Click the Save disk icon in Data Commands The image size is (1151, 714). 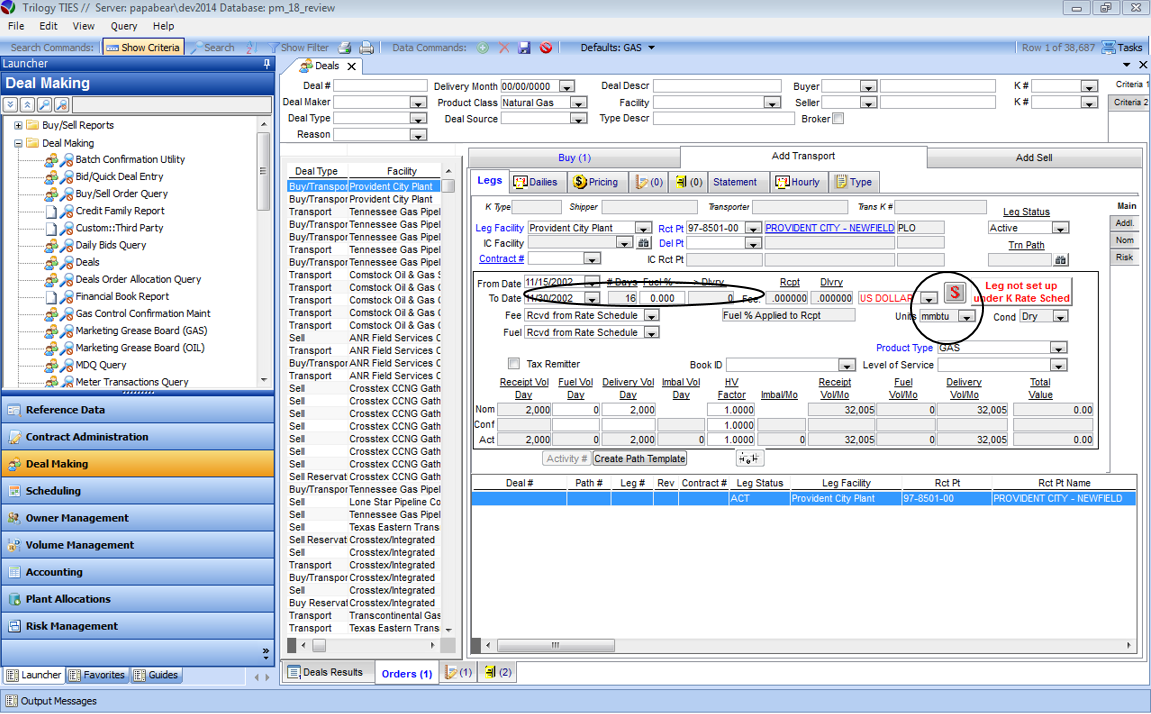[x=525, y=47]
